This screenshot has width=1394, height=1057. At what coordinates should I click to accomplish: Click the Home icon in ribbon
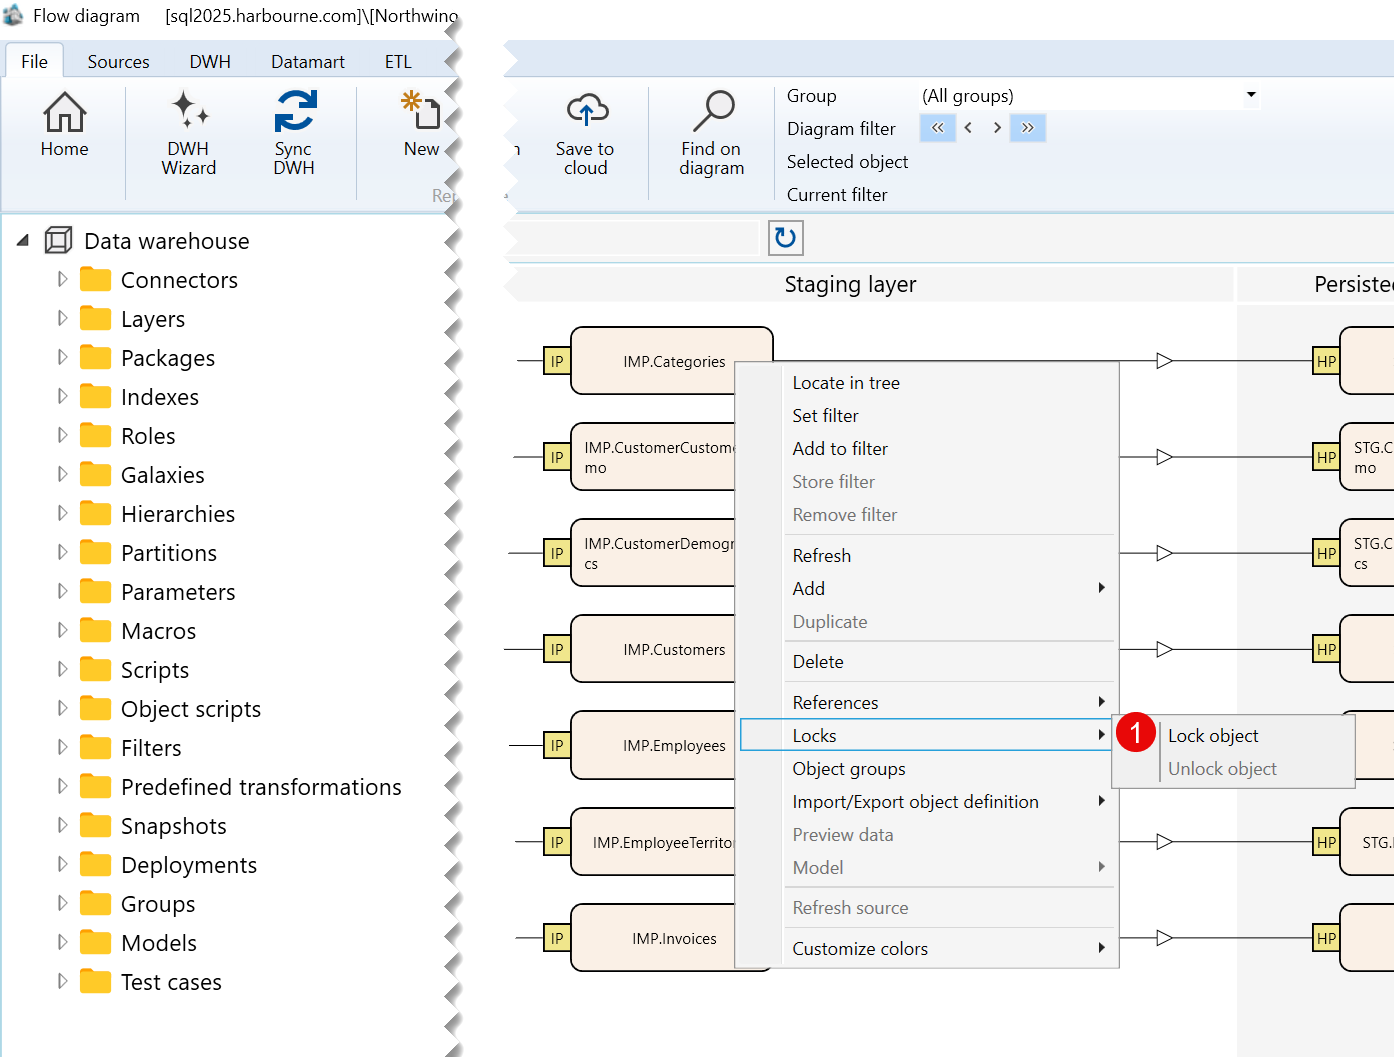[64, 112]
